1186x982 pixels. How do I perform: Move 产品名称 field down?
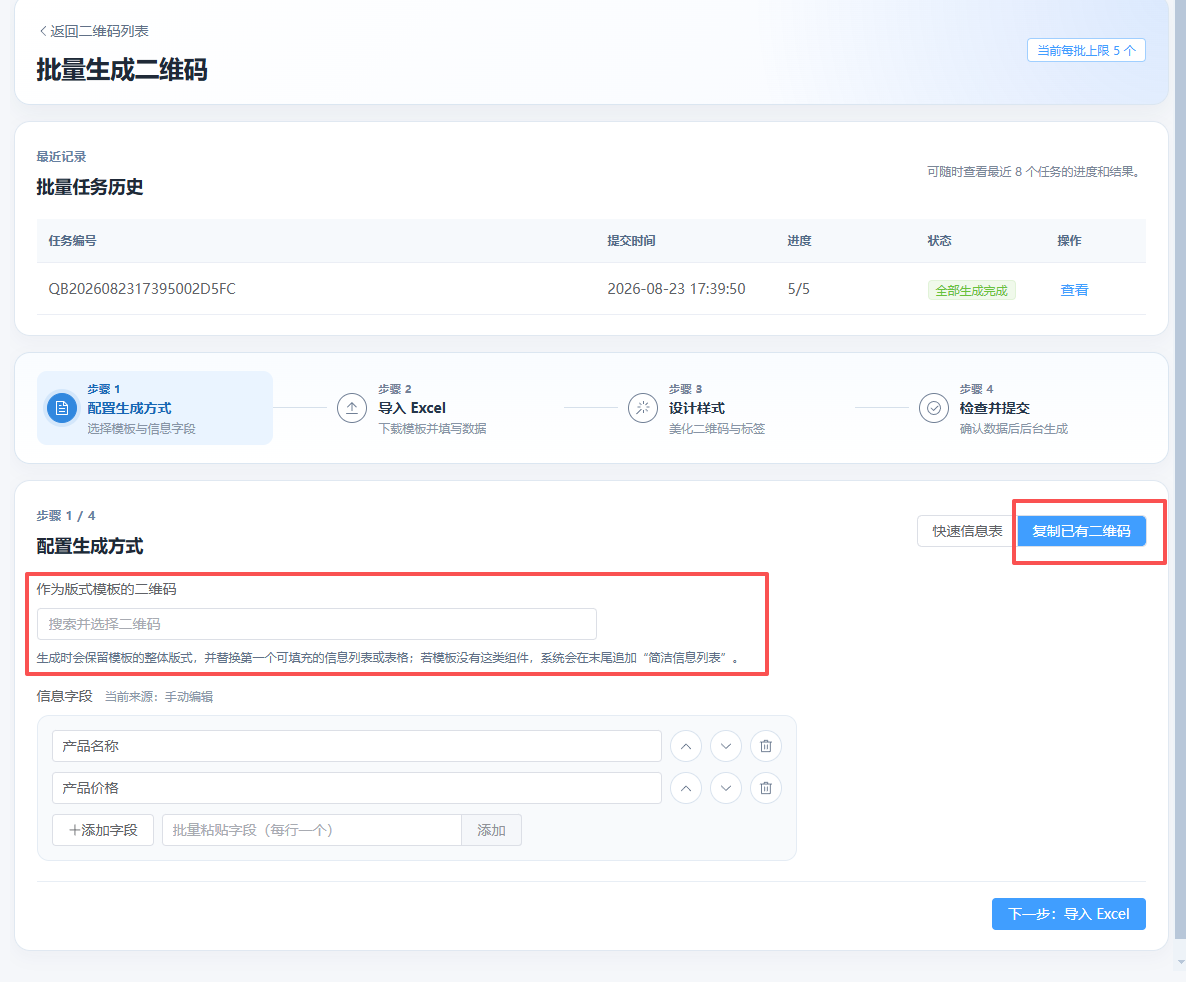click(x=726, y=747)
